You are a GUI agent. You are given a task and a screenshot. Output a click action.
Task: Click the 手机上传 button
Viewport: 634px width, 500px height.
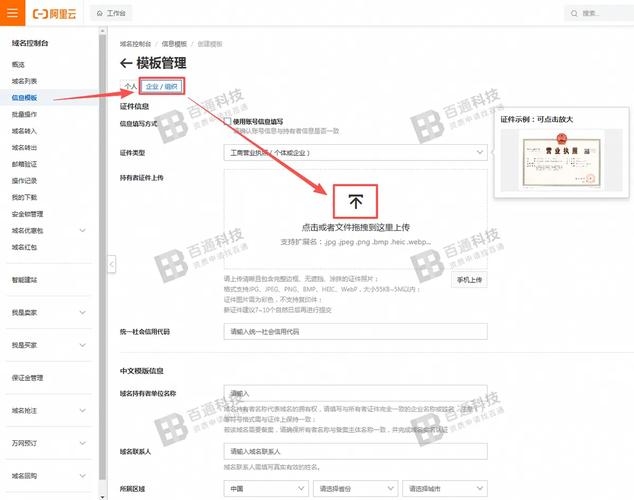(x=469, y=280)
